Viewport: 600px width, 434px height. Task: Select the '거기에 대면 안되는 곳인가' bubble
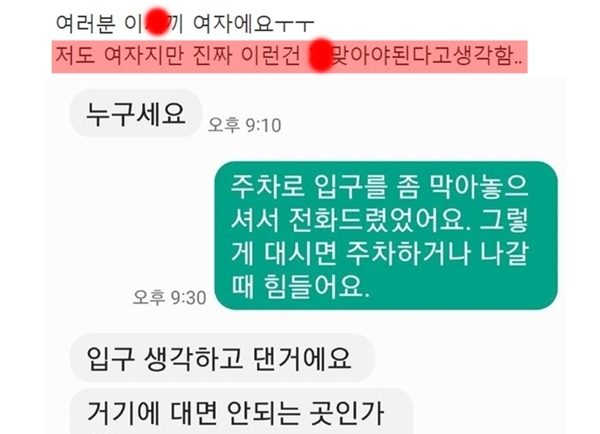[x=241, y=411]
